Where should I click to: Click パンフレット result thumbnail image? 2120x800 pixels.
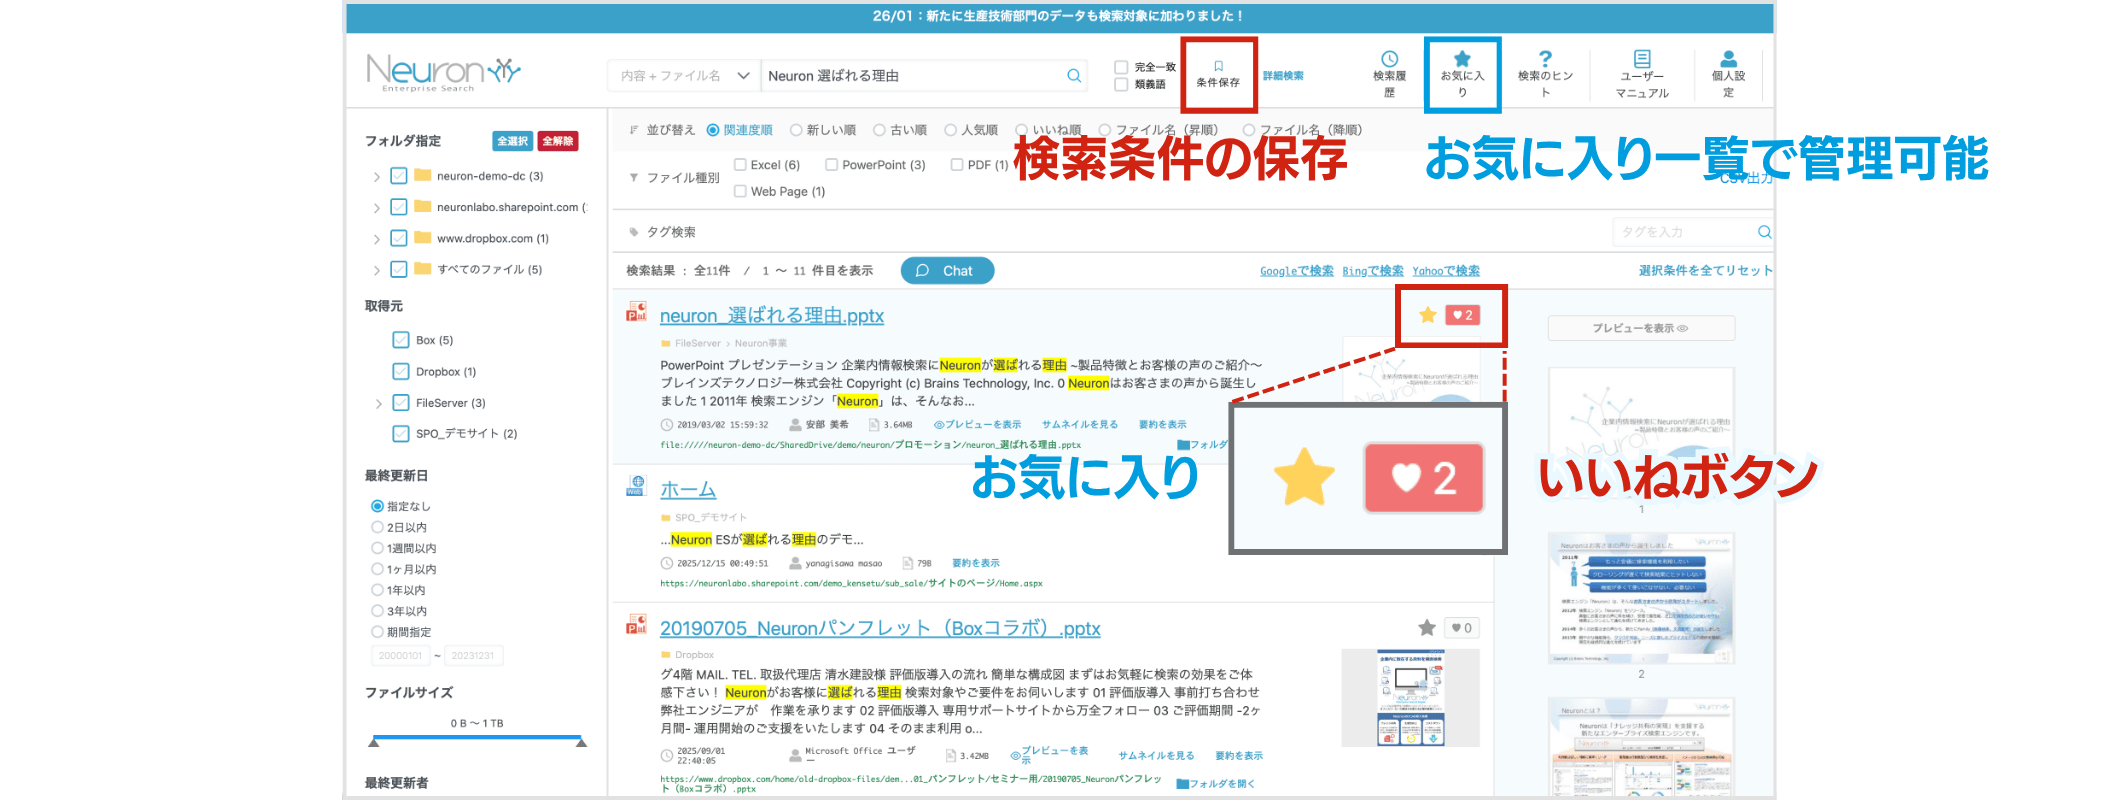(1410, 698)
